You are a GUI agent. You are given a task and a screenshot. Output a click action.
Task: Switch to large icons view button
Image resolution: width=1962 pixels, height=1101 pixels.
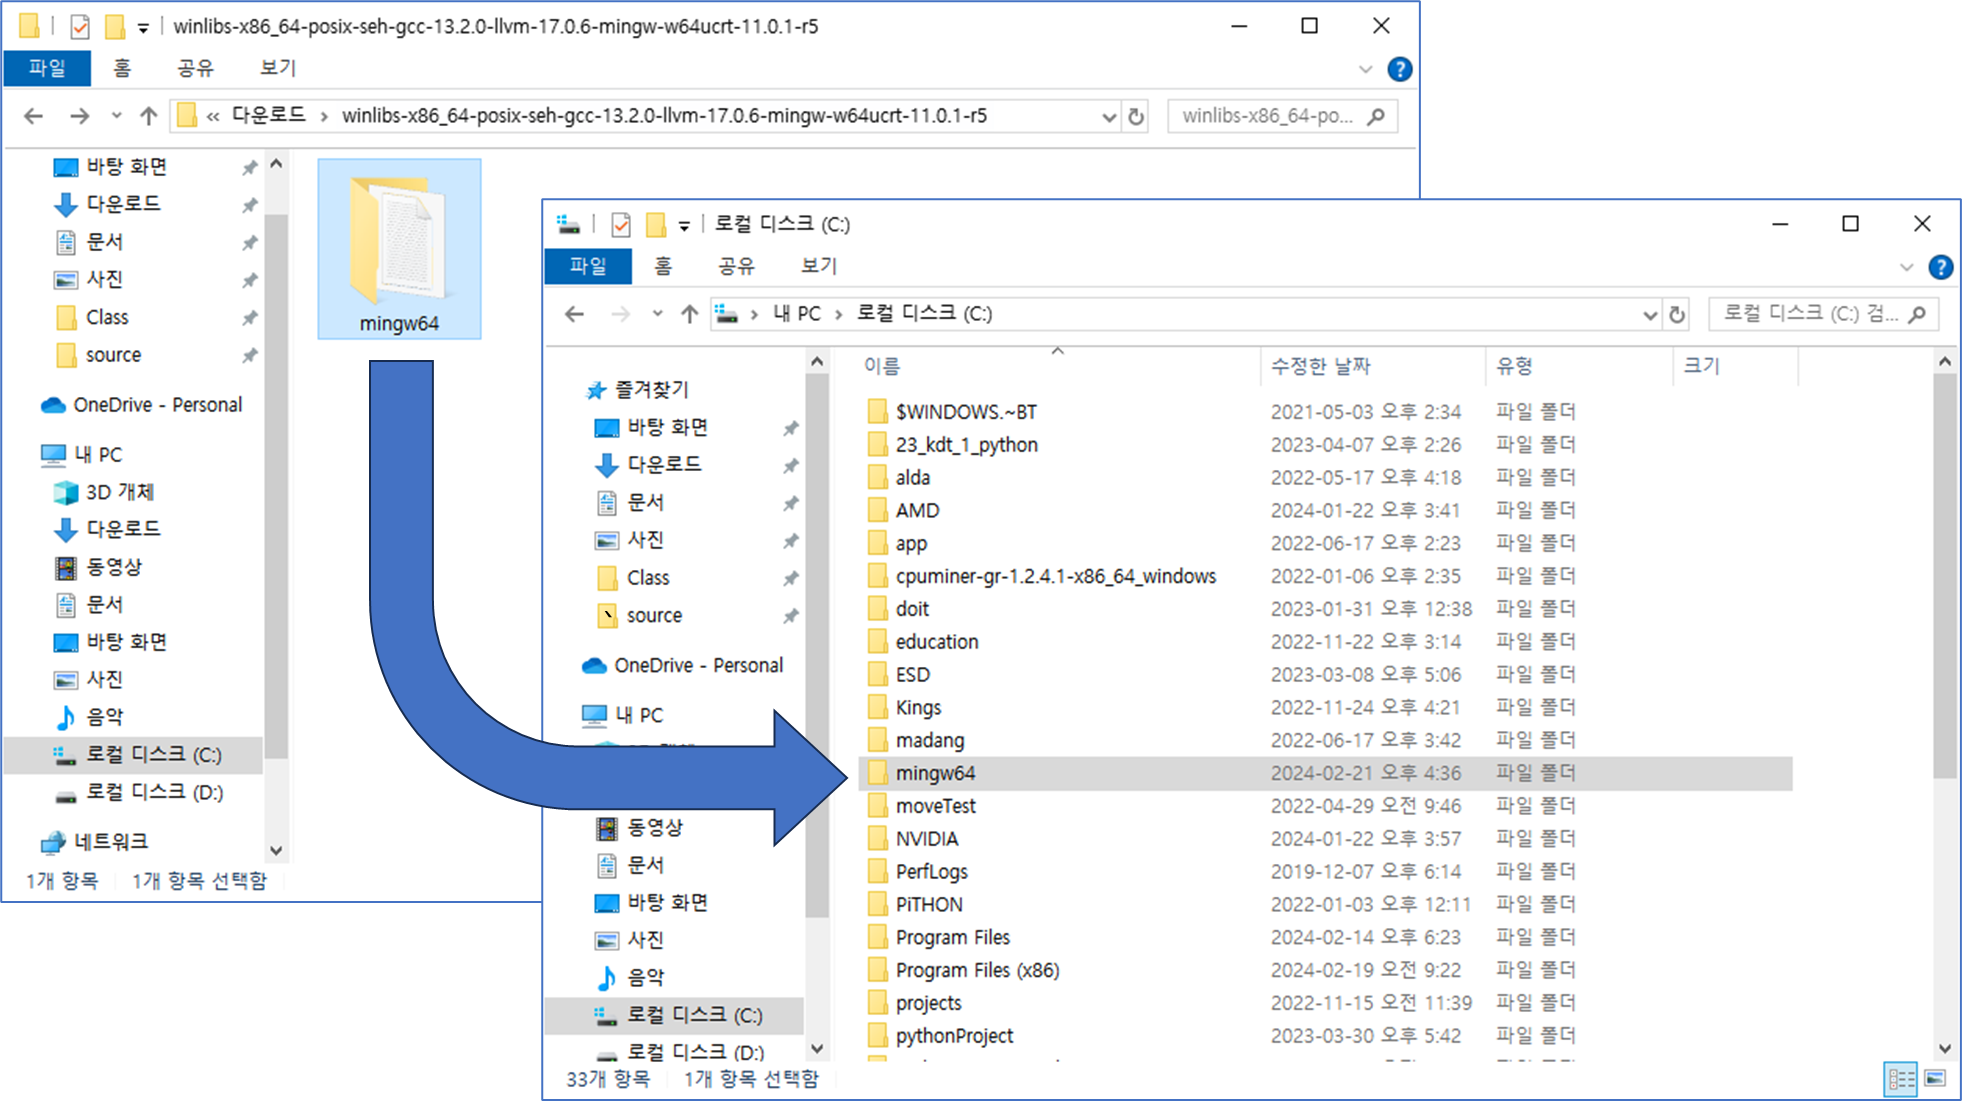(x=1935, y=1078)
